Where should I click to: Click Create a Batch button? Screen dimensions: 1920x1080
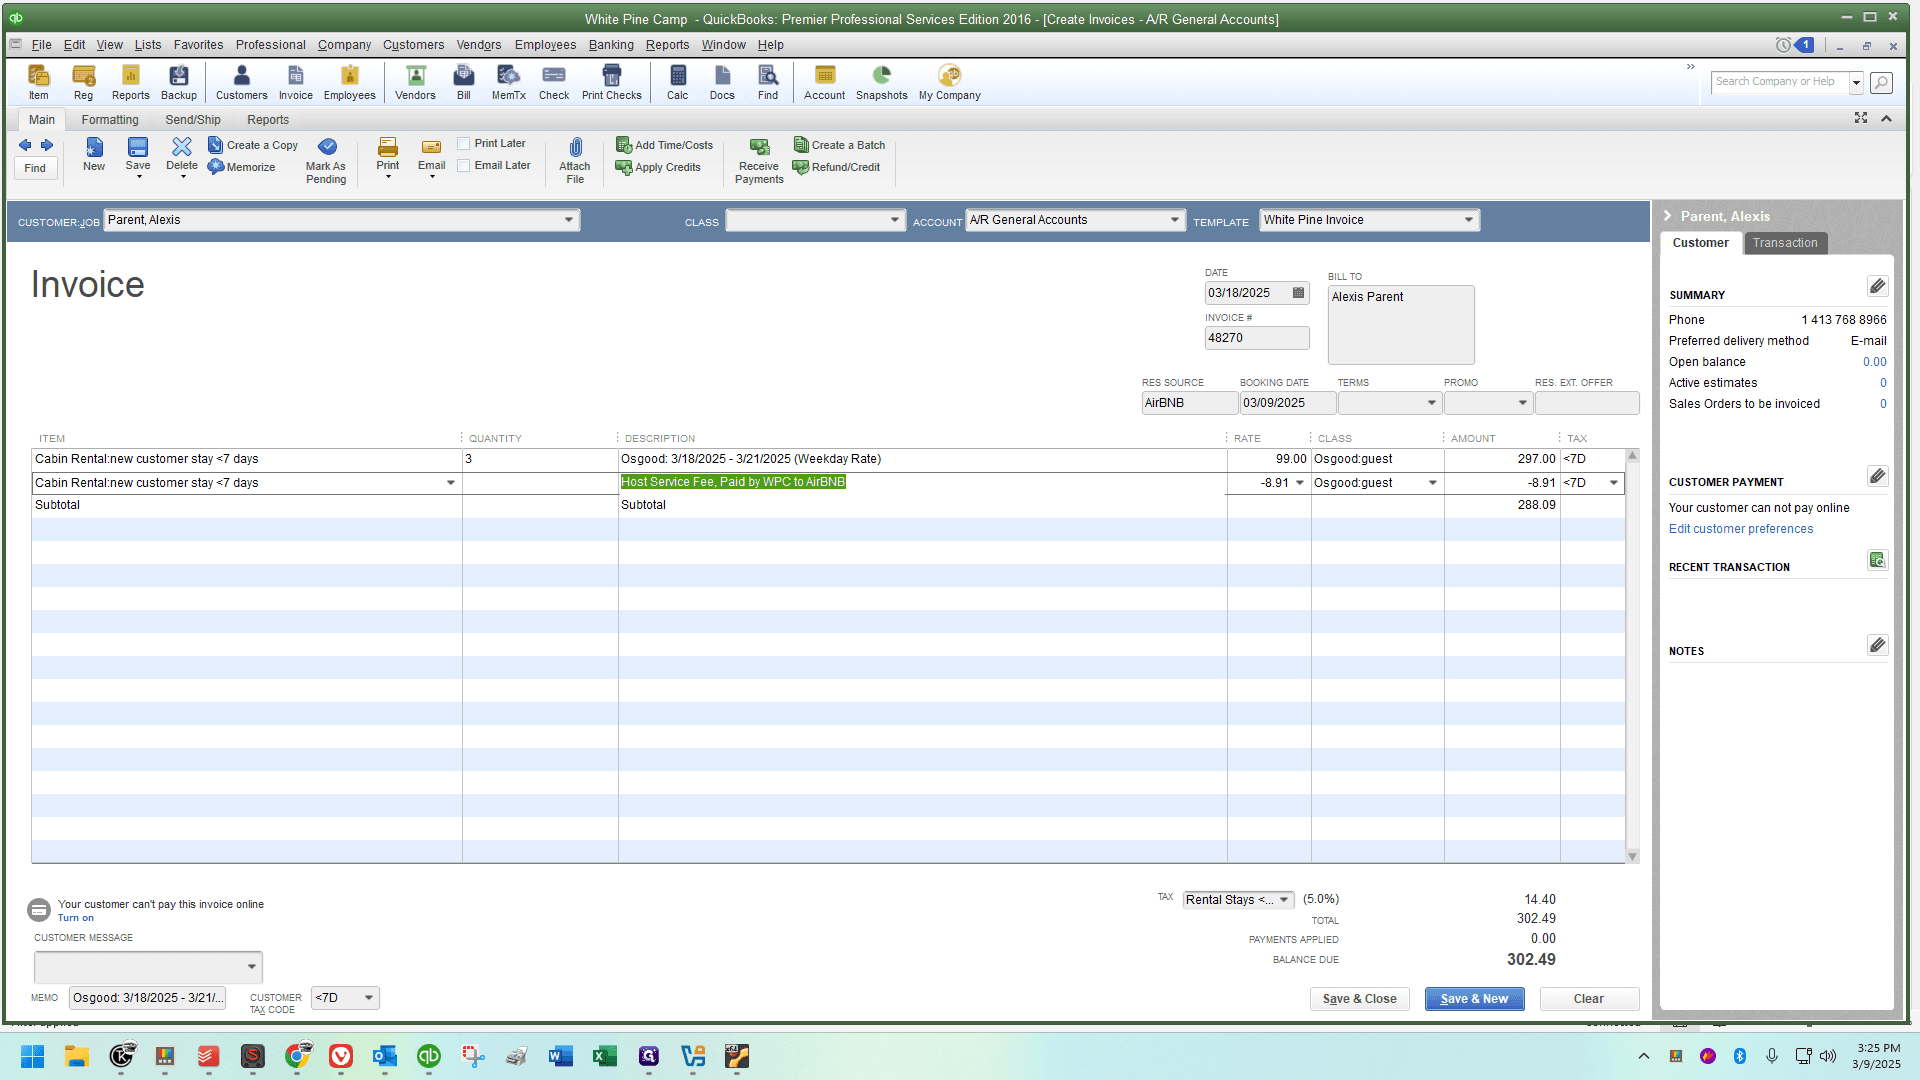(839, 145)
